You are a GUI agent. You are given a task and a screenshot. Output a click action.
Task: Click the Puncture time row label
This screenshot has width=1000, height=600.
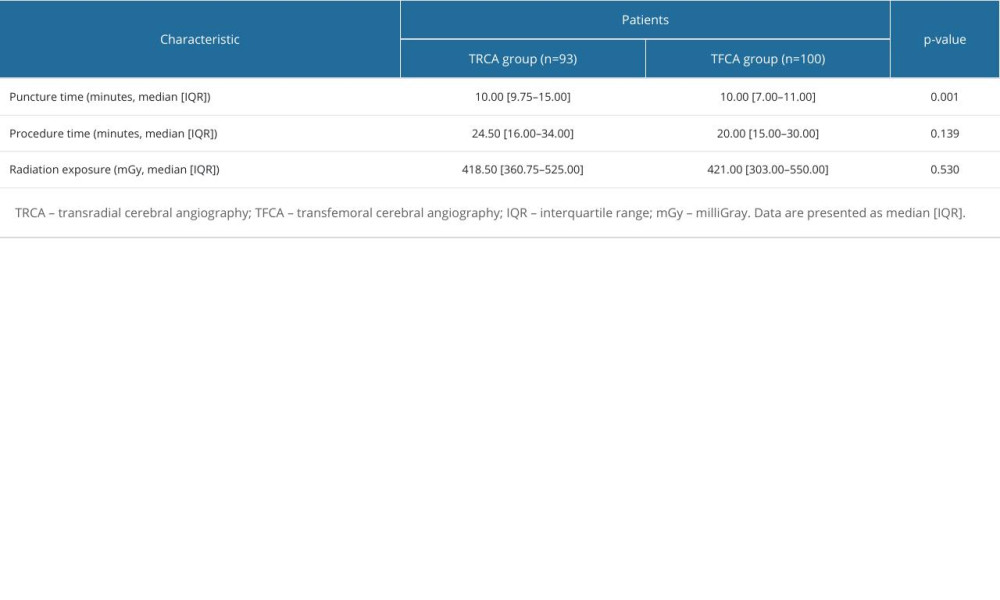(x=110, y=97)
